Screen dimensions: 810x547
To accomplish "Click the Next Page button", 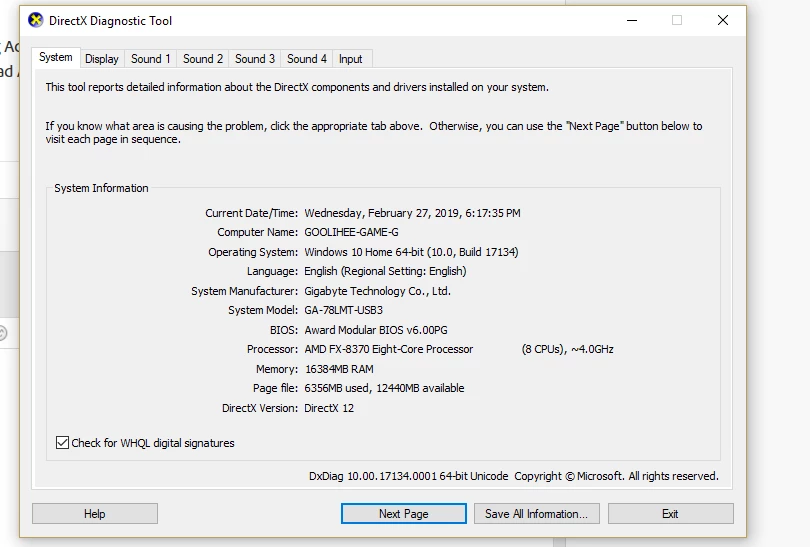I will pyautogui.click(x=403, y=514).
